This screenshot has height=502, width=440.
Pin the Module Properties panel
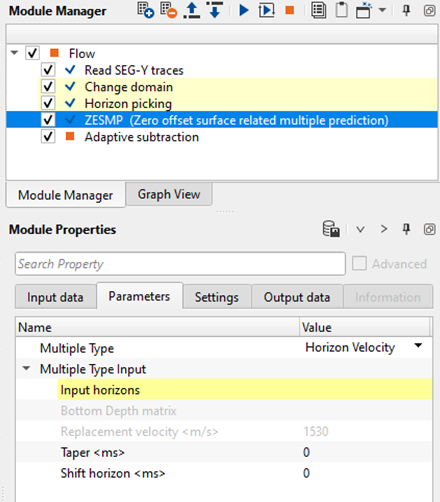coord(406,229)
